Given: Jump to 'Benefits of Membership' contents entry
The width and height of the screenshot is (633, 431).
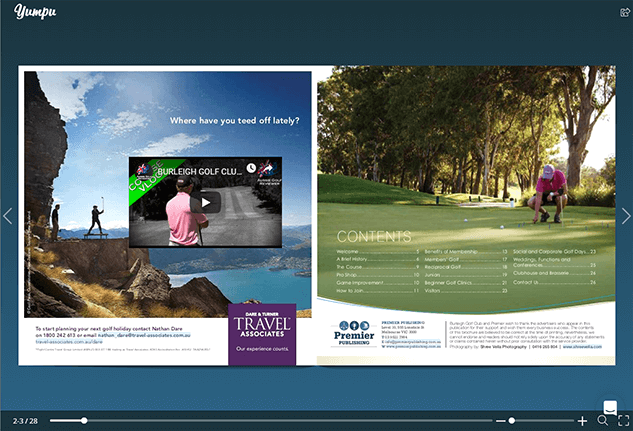Looking at the screenshot, I should tap(456, 251).
